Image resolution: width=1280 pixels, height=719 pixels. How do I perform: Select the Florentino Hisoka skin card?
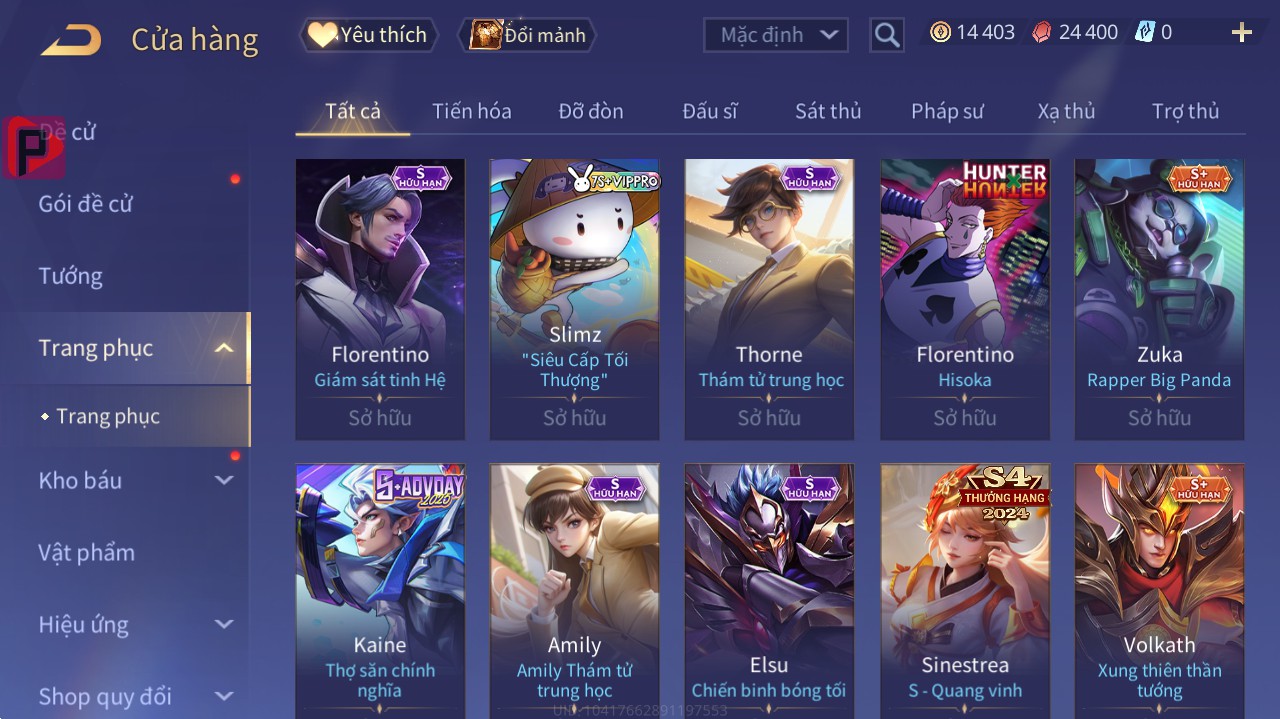(965, 299)
